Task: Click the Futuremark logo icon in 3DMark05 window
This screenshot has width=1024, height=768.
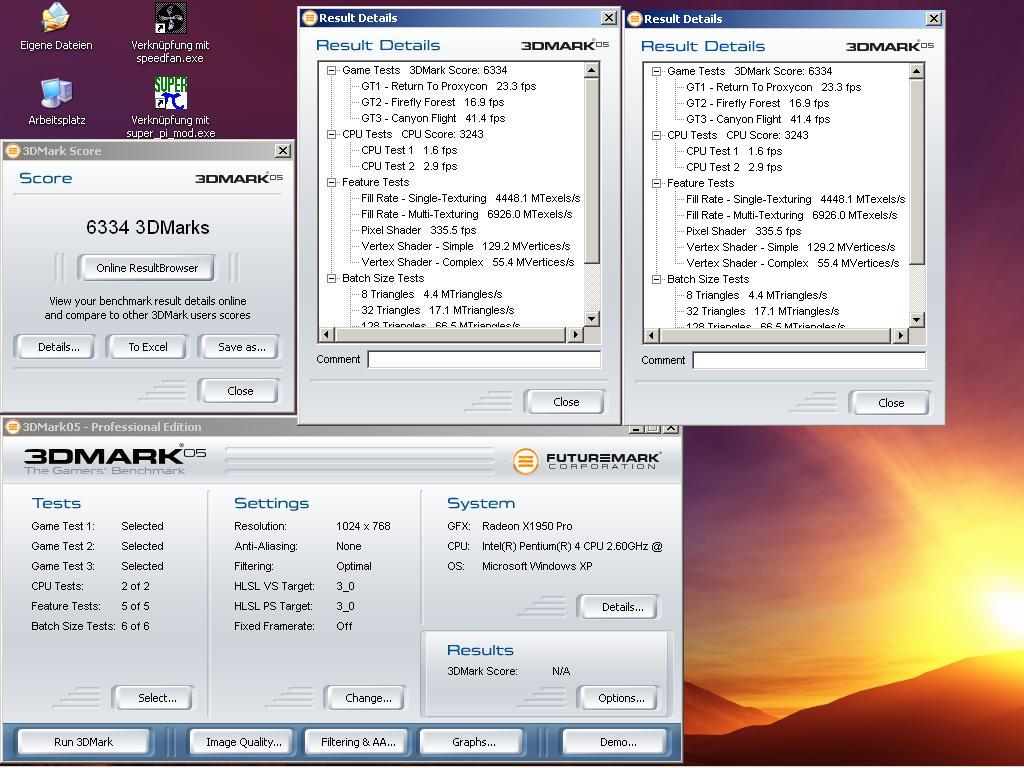Action: [525, 460]
